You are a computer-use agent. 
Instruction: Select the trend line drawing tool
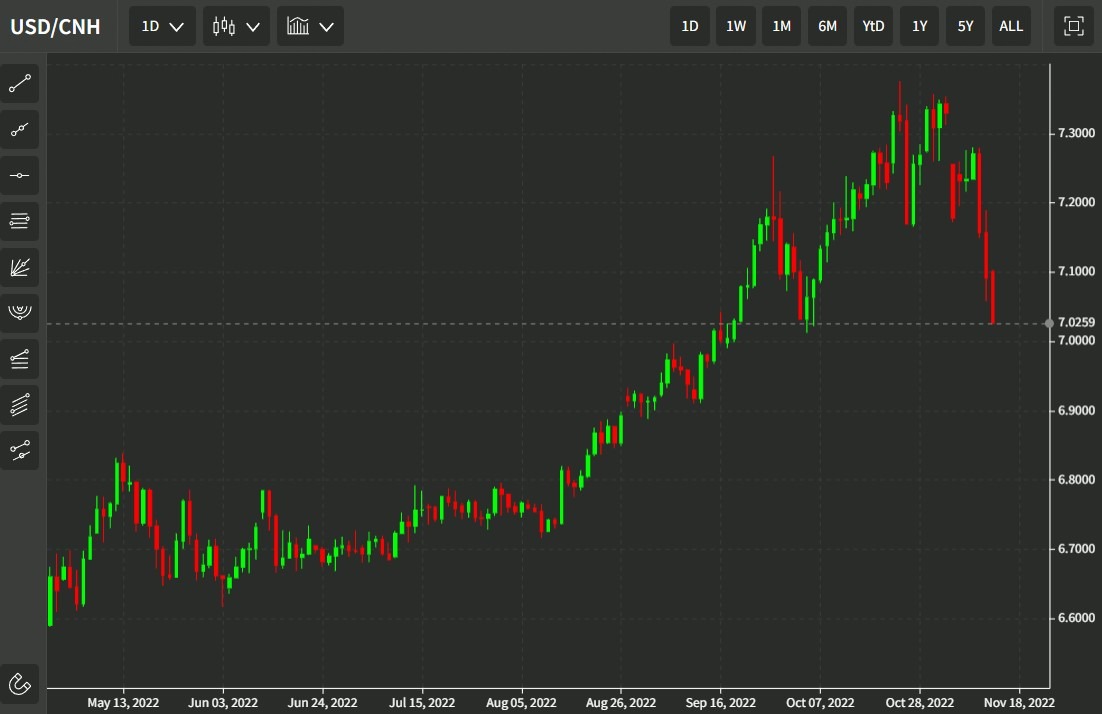point(20,84)
